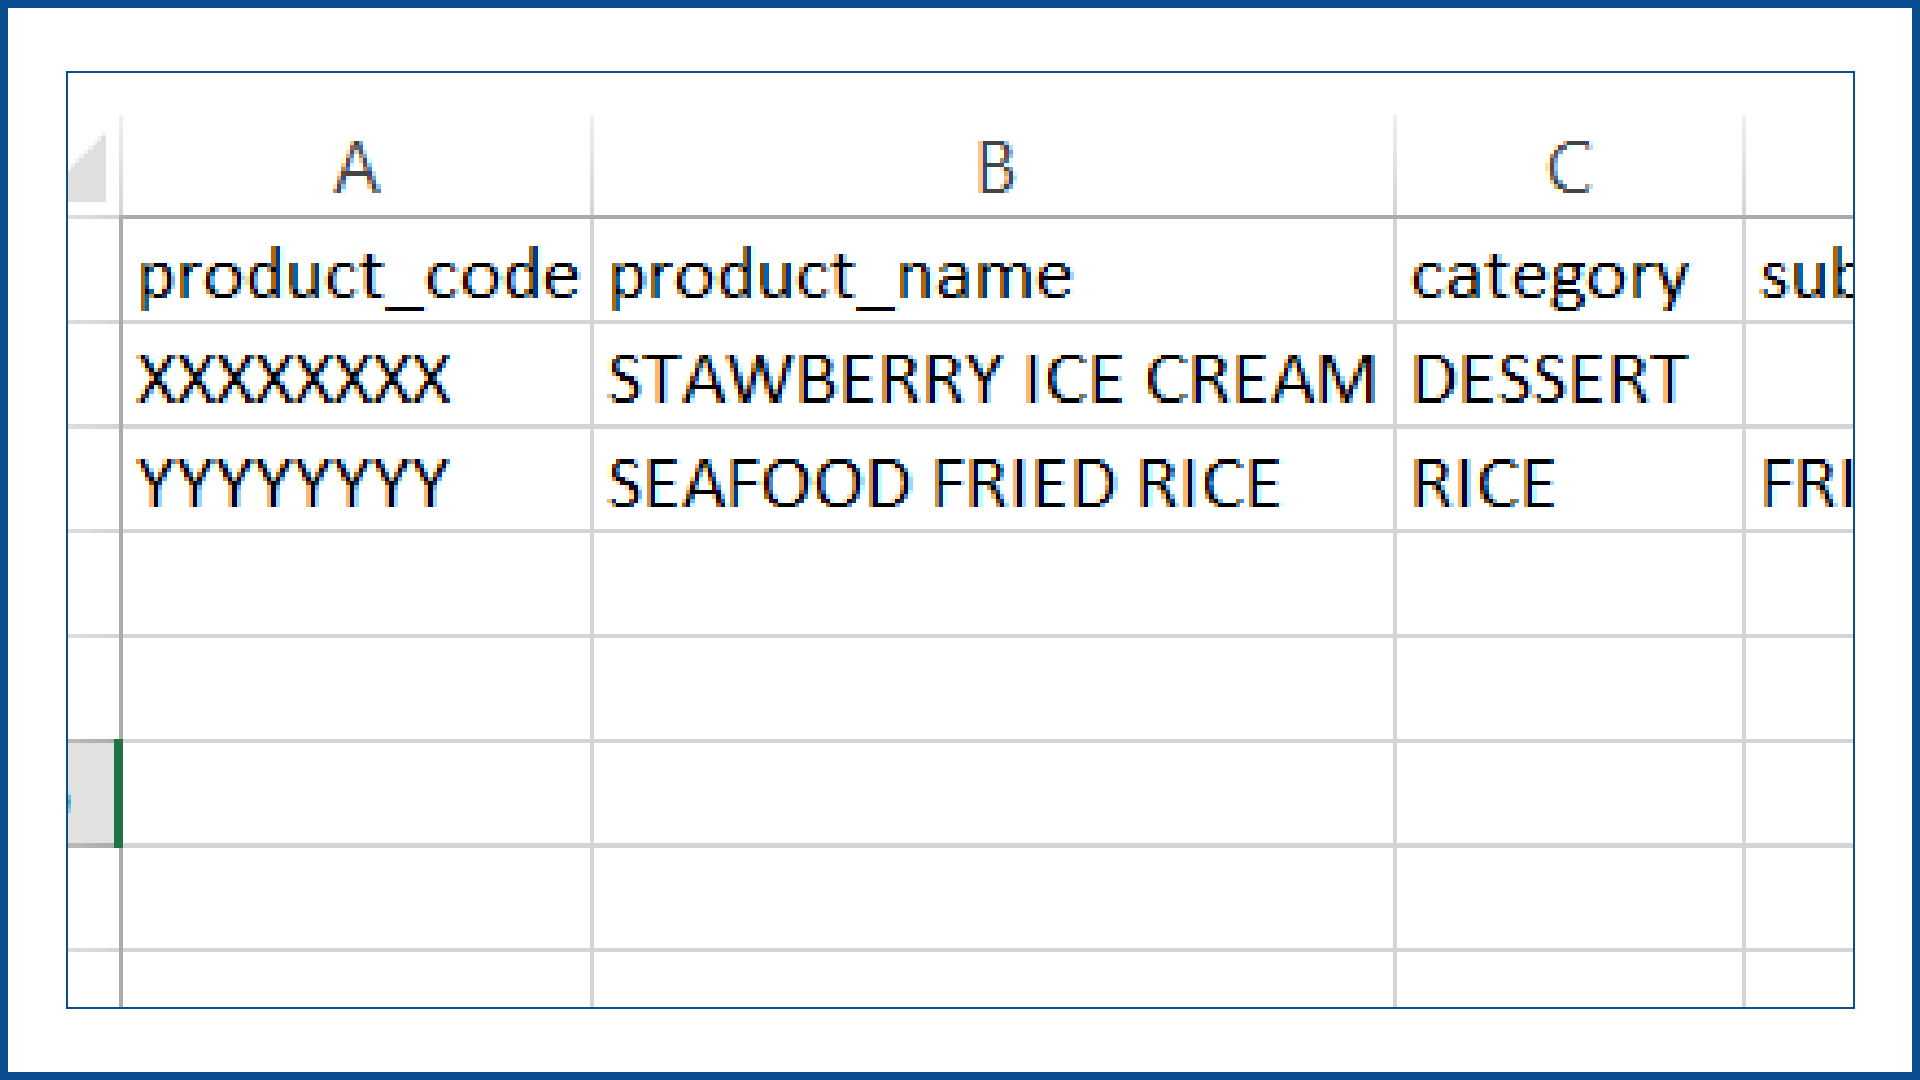Viewport: 1920px width, 1080px height.
Task: Select column A header
Action: click(x=356, y=167)
